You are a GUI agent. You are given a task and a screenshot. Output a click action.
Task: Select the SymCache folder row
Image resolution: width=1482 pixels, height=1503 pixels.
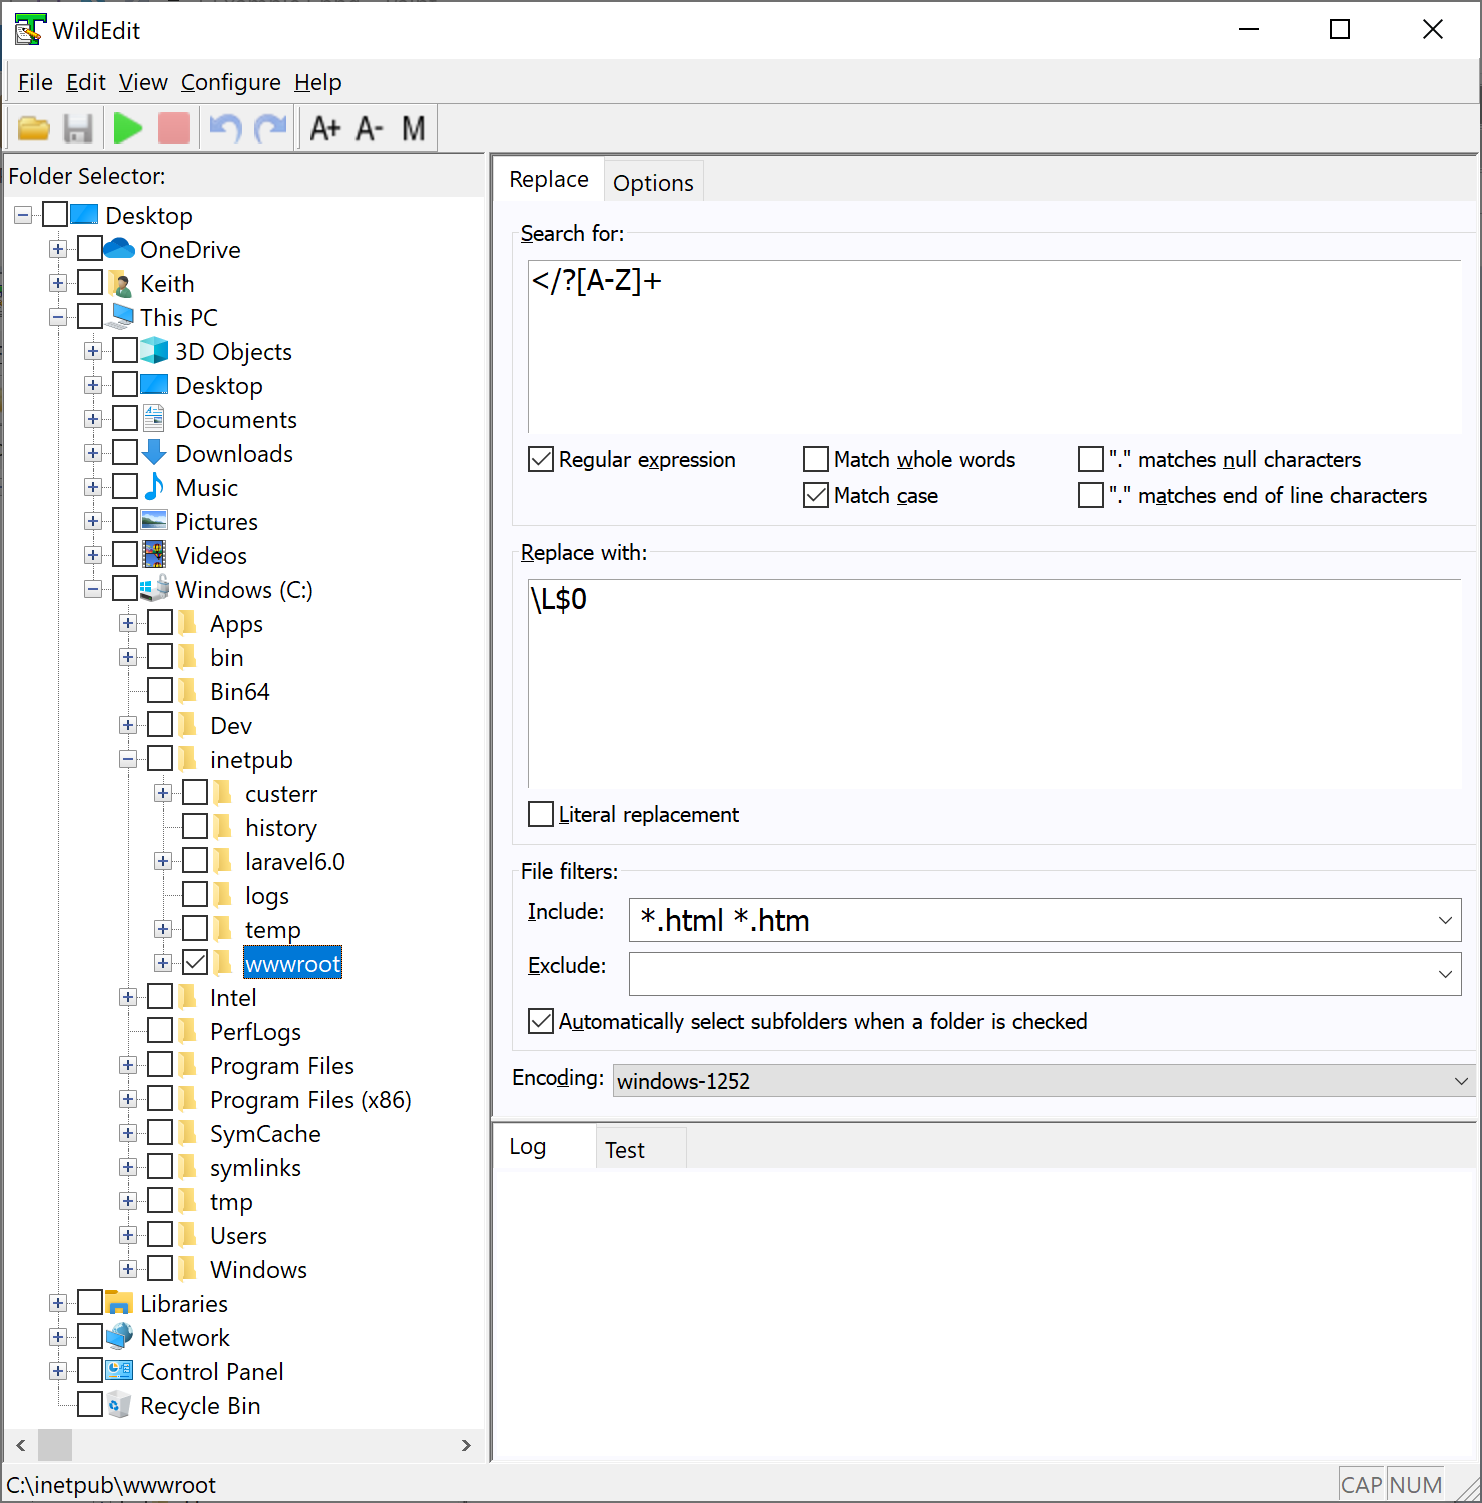coord(265,1133)
